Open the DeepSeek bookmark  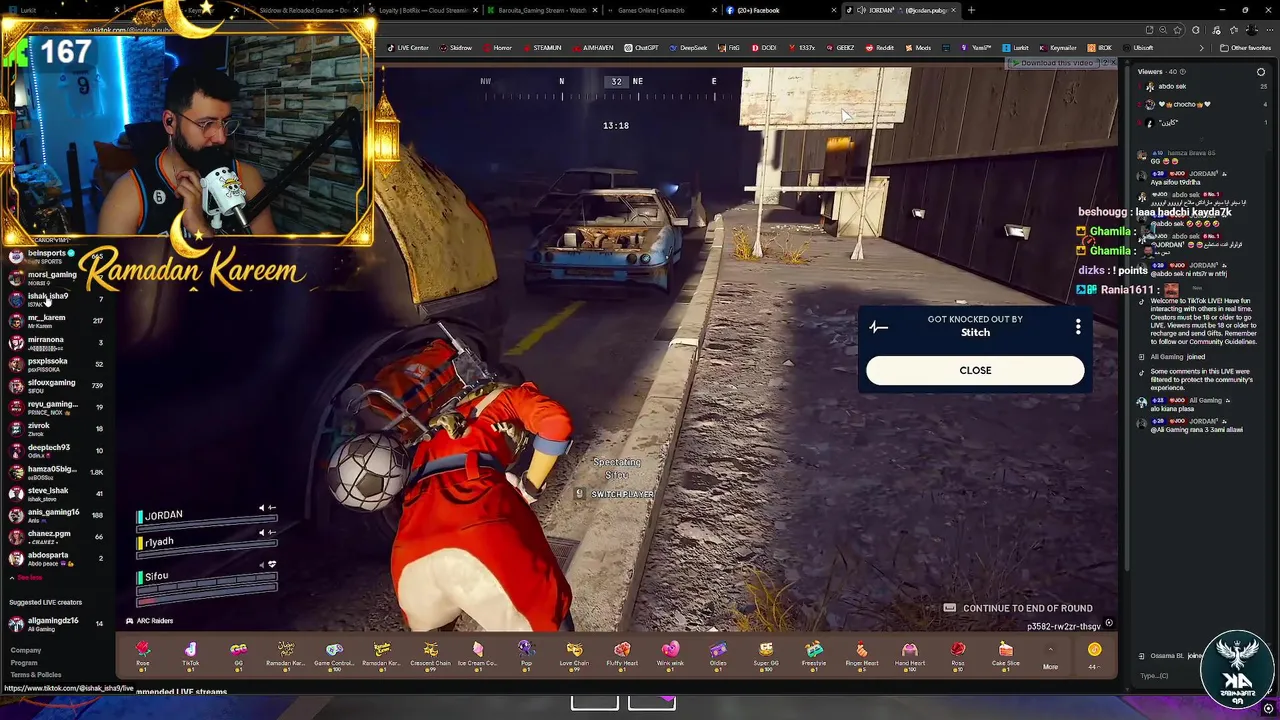[688, 48]
